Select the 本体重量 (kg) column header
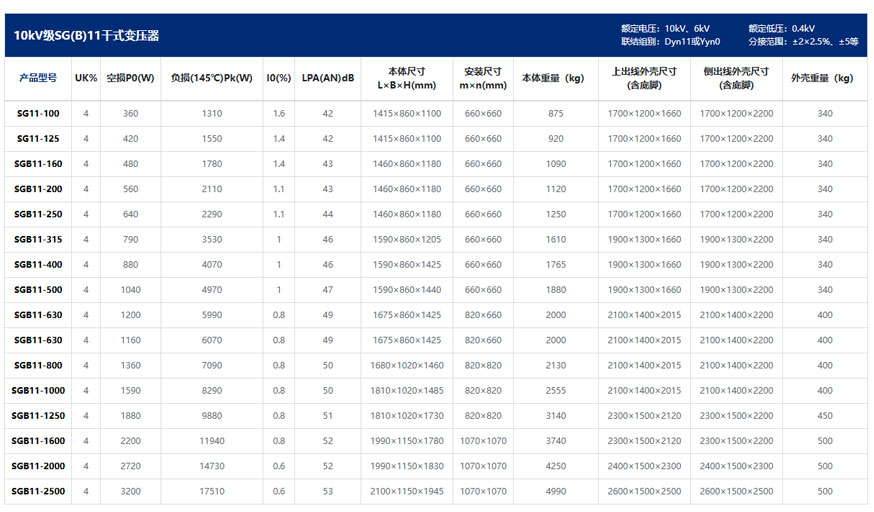The image size is (874, 512). [x=556, y=78]
